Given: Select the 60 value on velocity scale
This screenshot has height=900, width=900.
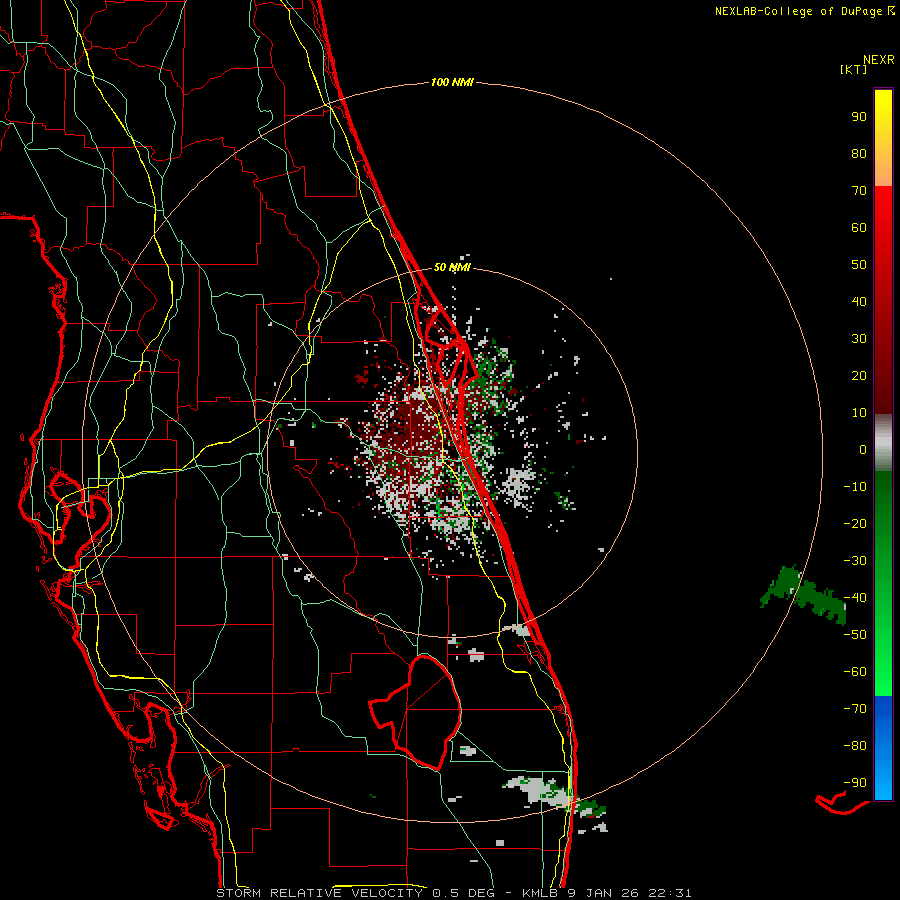Looking at the screenshot, I should tap(859, 228).
